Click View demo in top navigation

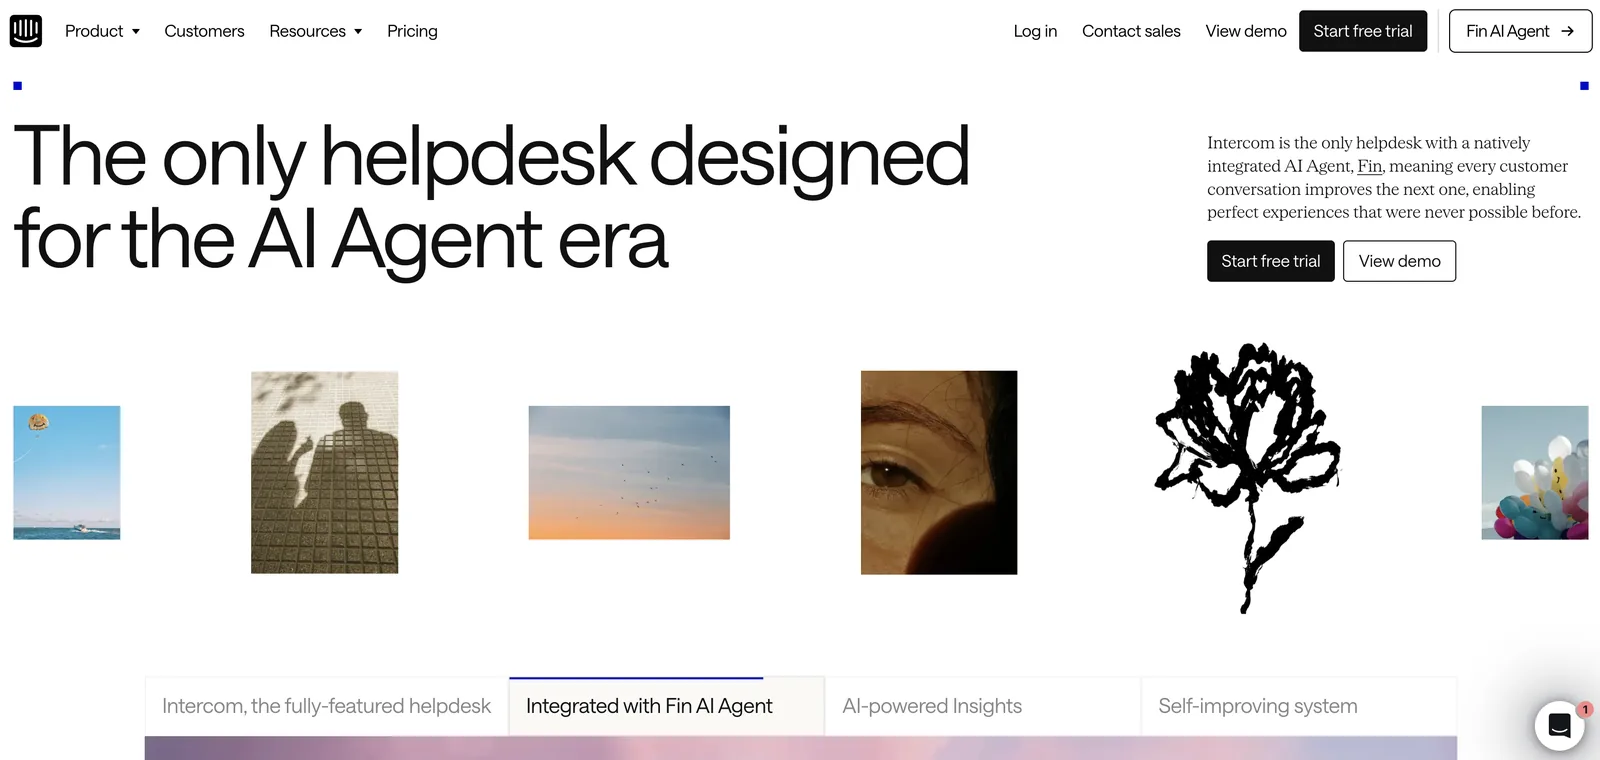pyautogui.click(x=1246, y=31)
